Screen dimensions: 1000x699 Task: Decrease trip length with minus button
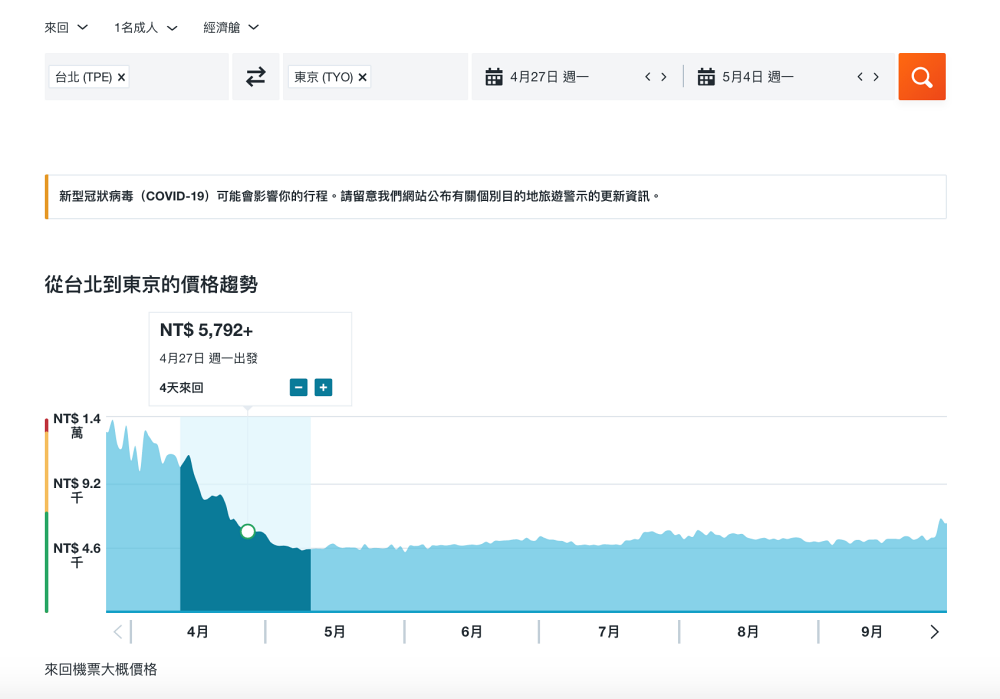pyautogui.click(x=298, y=387)
